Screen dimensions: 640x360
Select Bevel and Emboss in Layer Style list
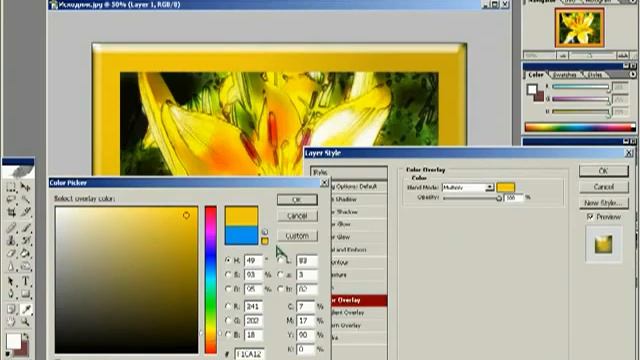pos(359,249)
